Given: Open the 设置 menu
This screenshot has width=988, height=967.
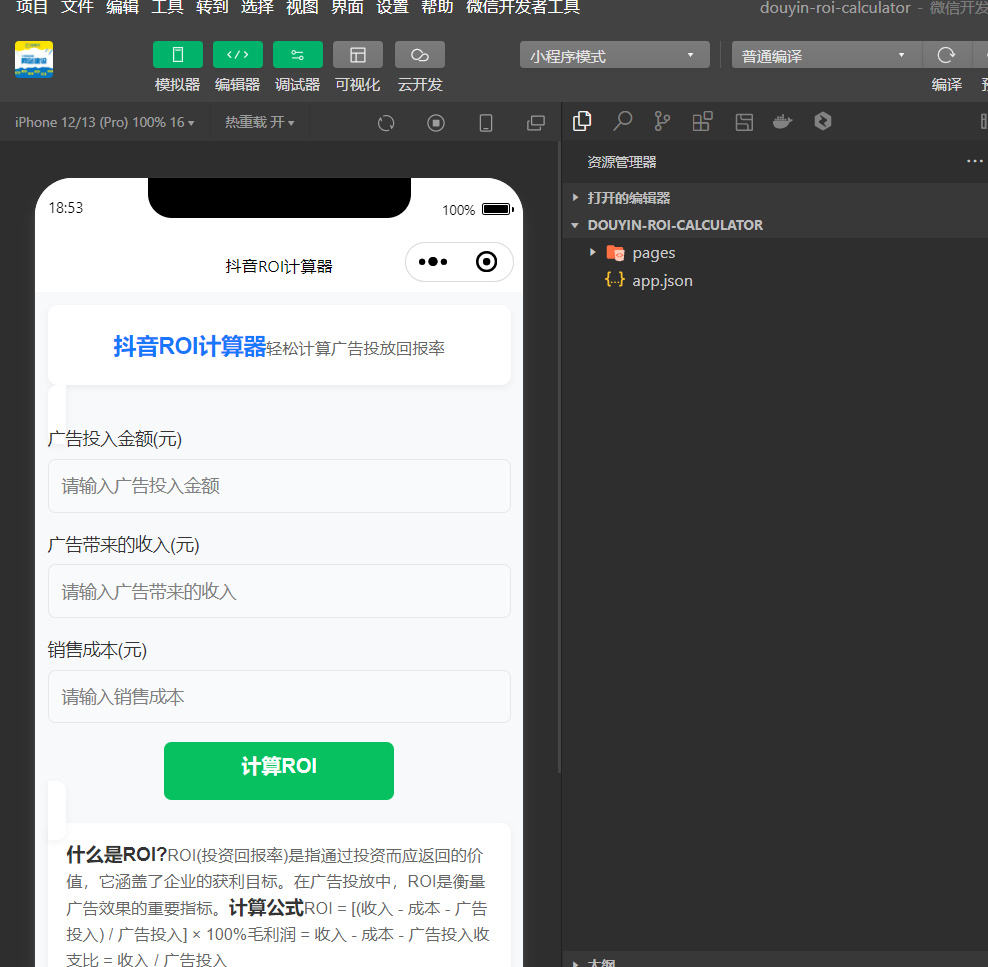Looking at the screenshot, I should 392,8.
